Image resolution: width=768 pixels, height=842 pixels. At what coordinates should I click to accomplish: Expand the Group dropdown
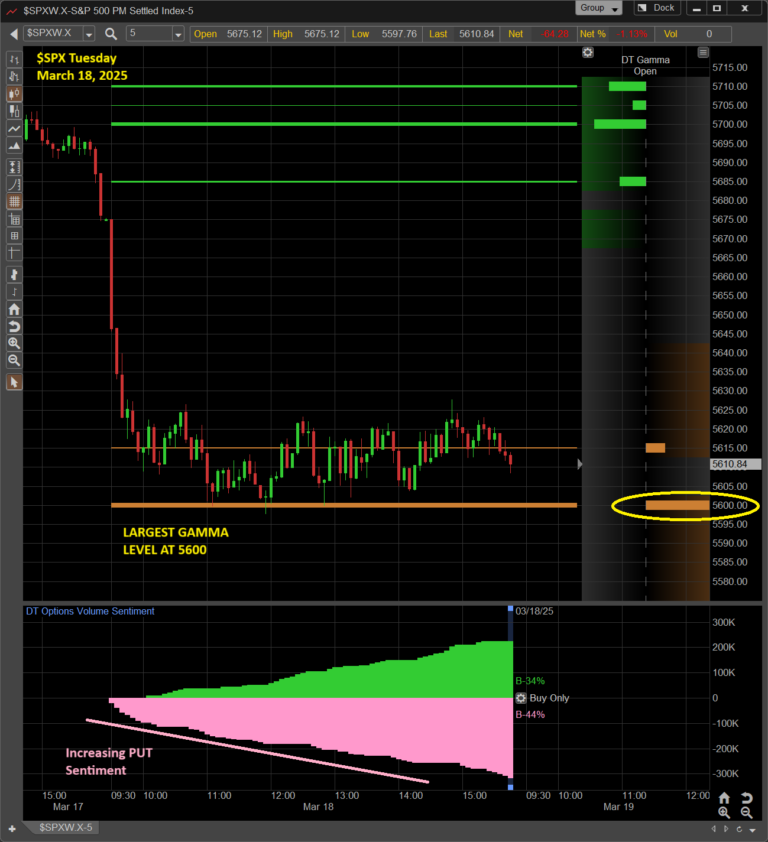point(599,8)
